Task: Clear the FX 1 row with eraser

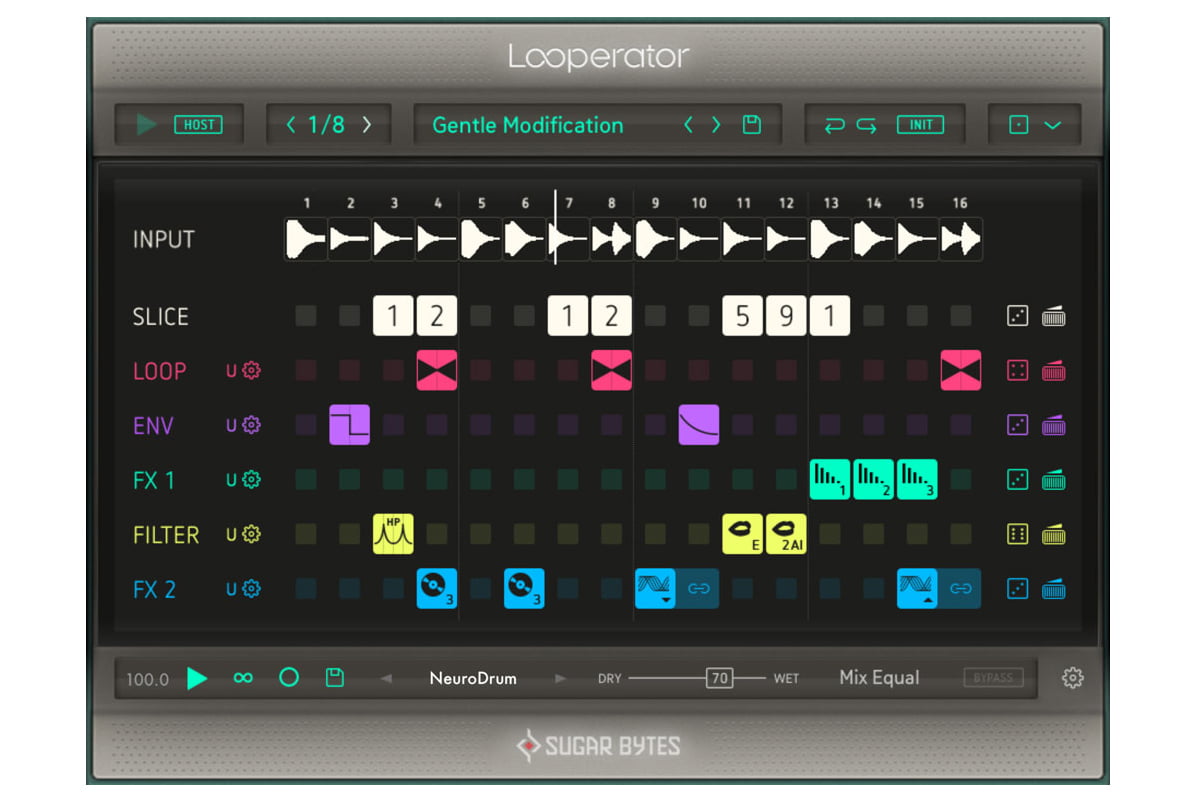Action: pos(1053,480)
